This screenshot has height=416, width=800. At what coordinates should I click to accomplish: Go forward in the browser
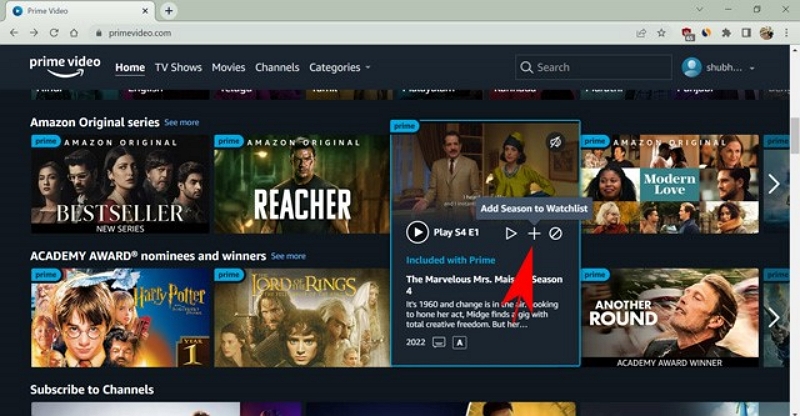(34, 33)
